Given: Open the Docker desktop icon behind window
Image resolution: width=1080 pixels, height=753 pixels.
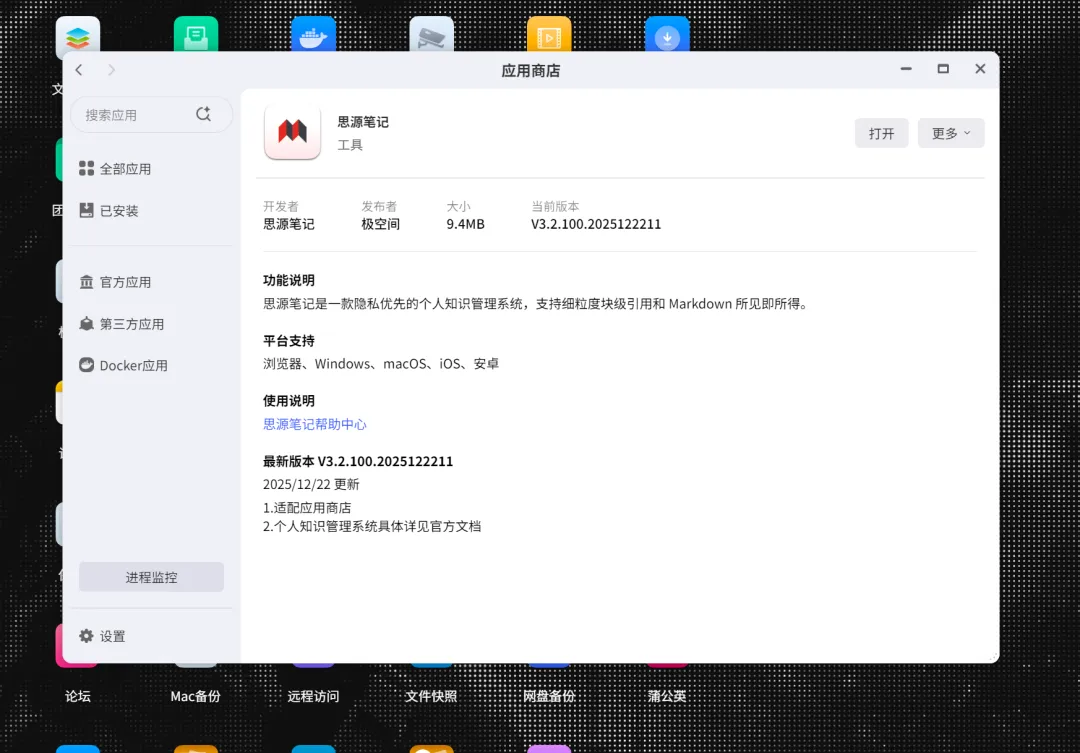Looking at the screenshot, I should (313, 34).
